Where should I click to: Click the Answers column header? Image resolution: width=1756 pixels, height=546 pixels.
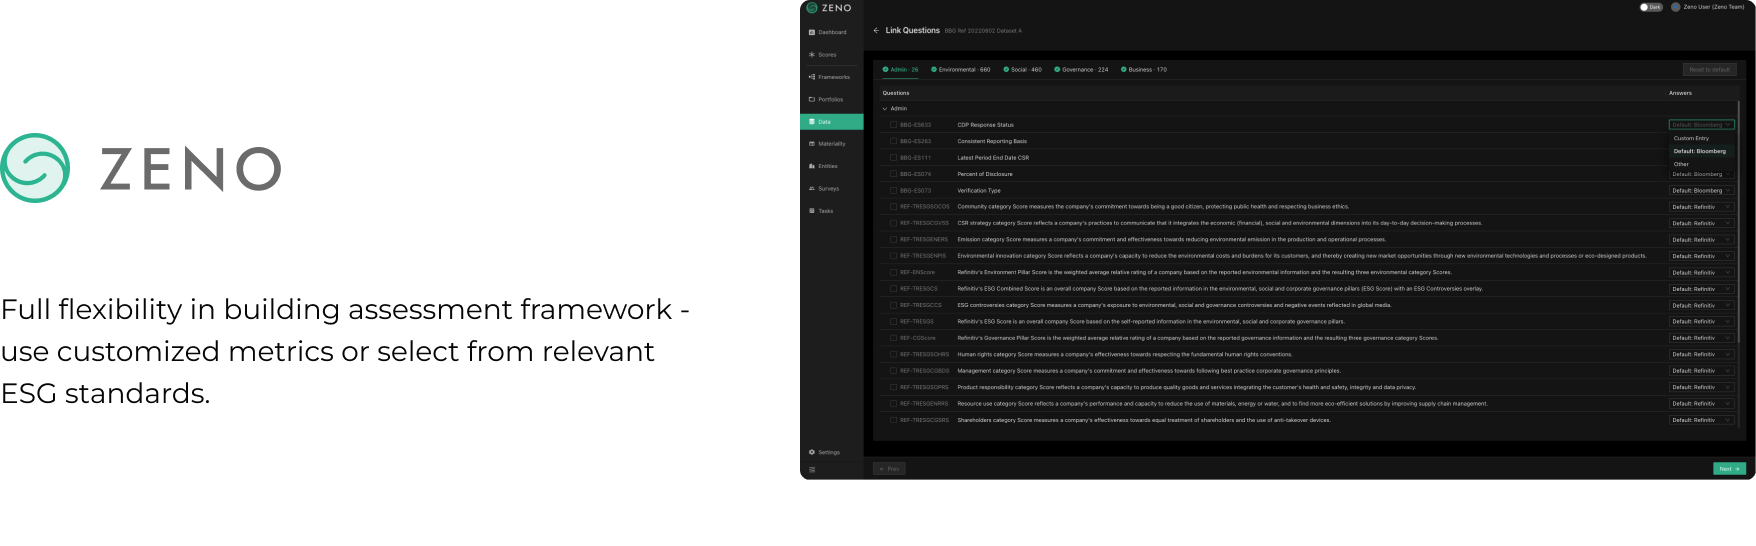1680,93
